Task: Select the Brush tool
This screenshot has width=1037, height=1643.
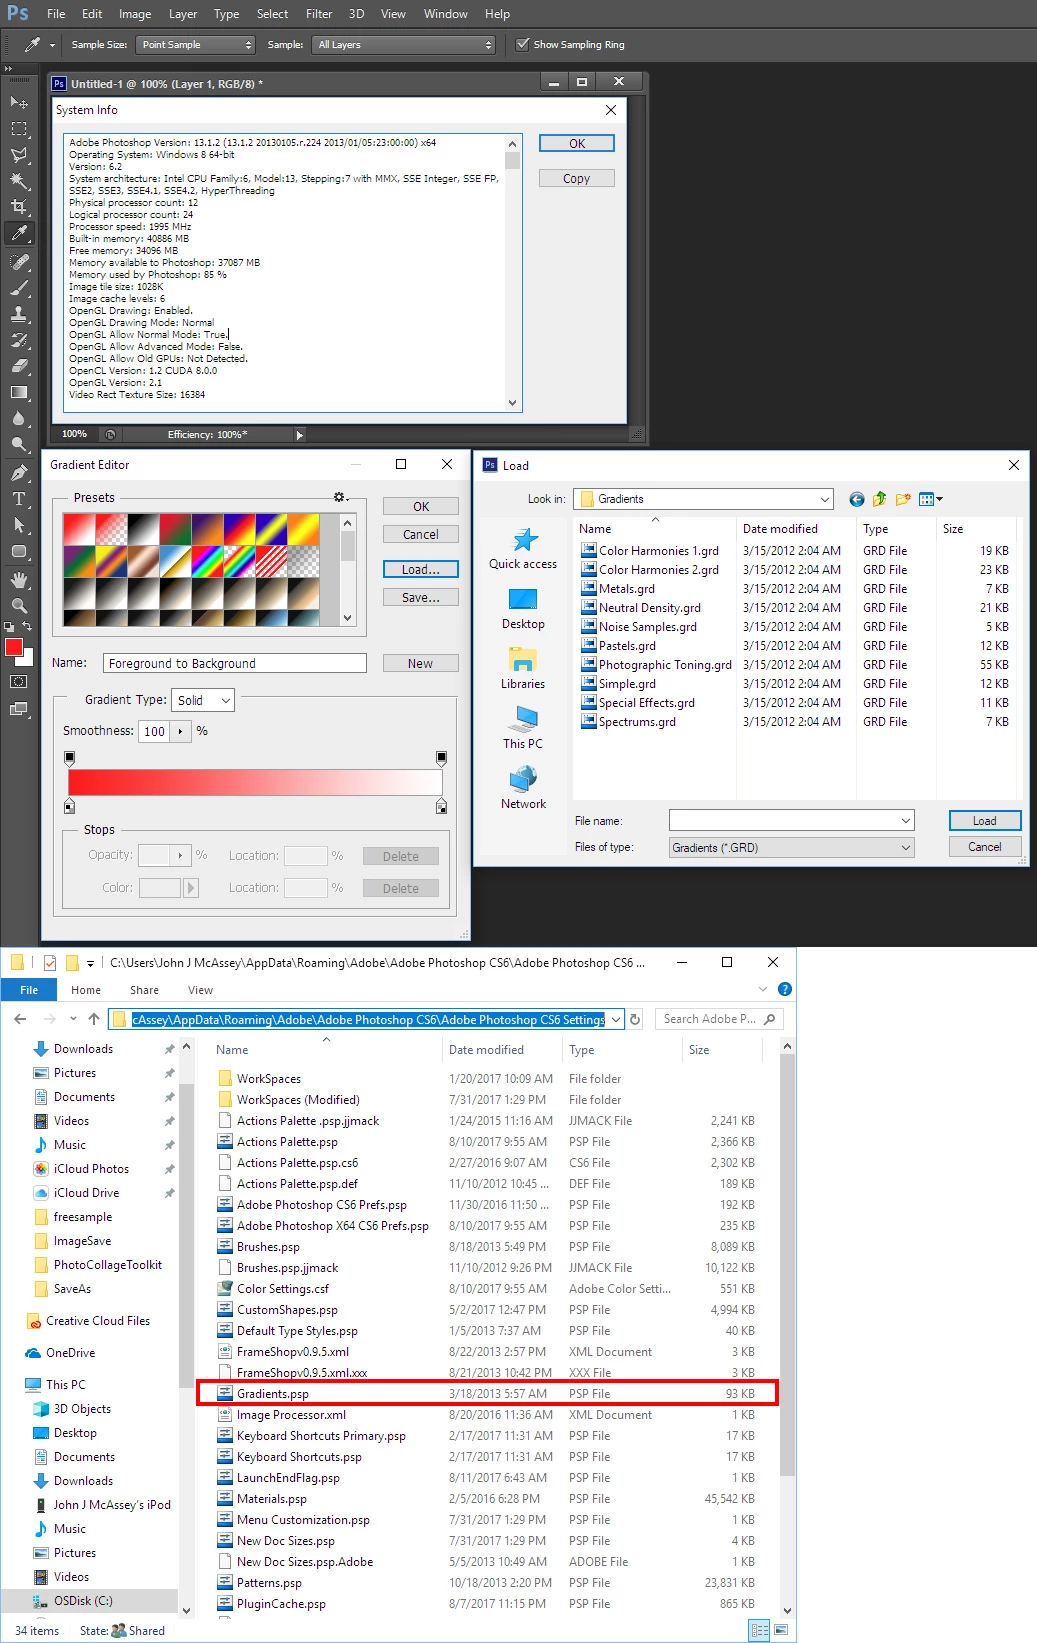Action: (x=19, y=288)
